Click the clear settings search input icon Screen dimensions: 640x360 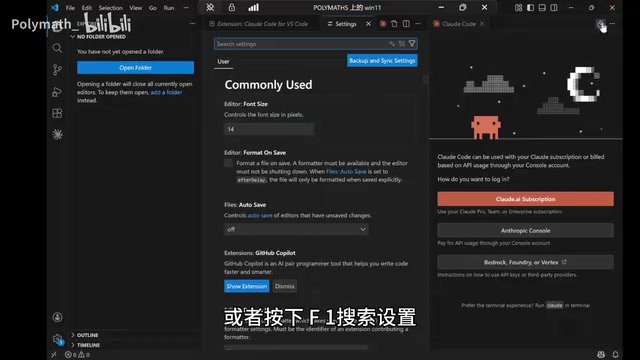pyautogui.click(x=402, y=44)
